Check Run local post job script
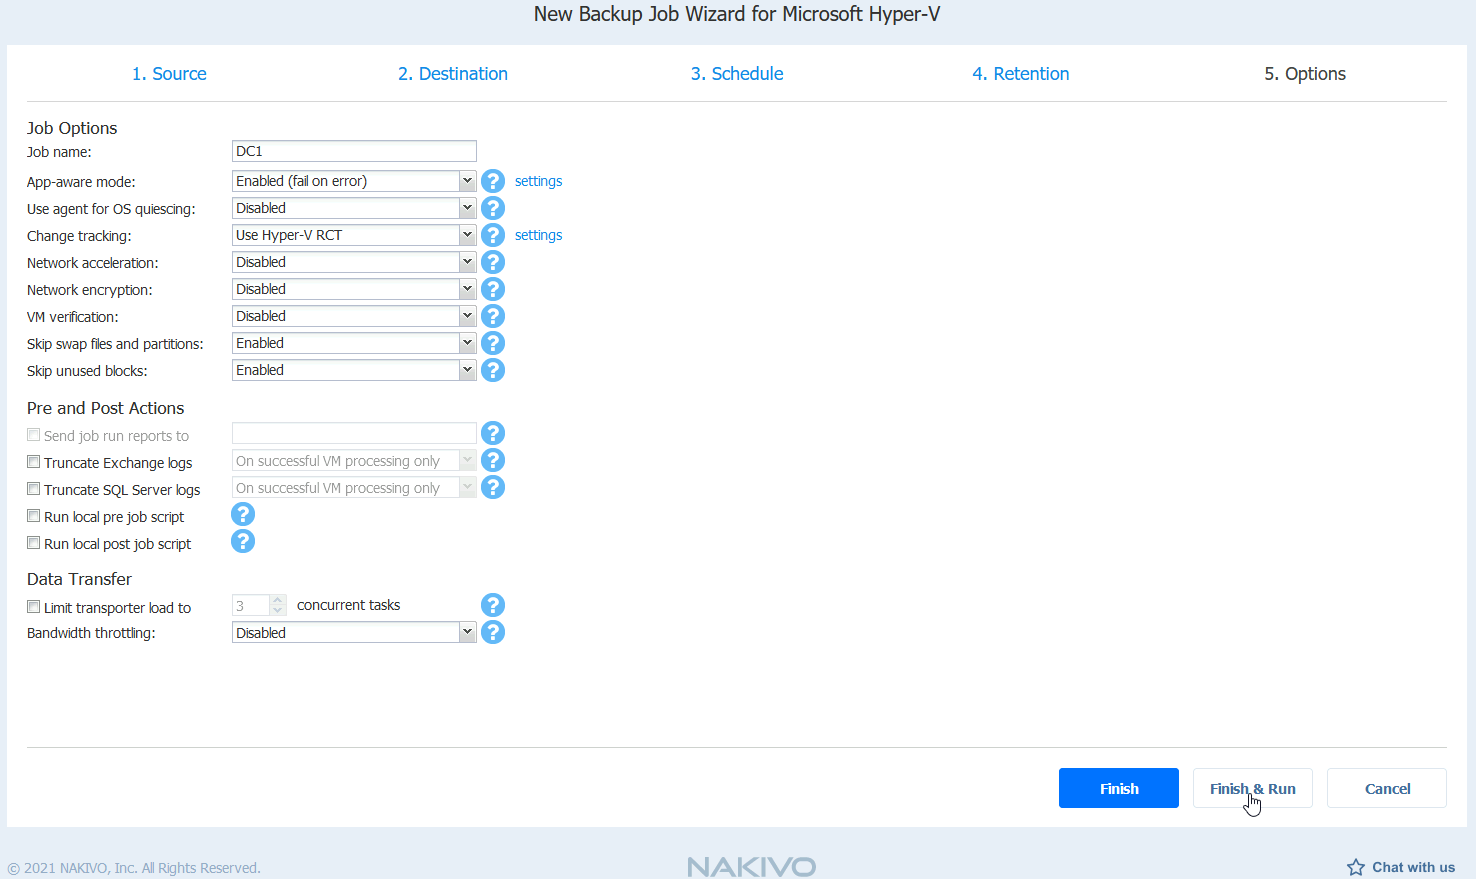The image size is (1476, 879). [34, 543]
